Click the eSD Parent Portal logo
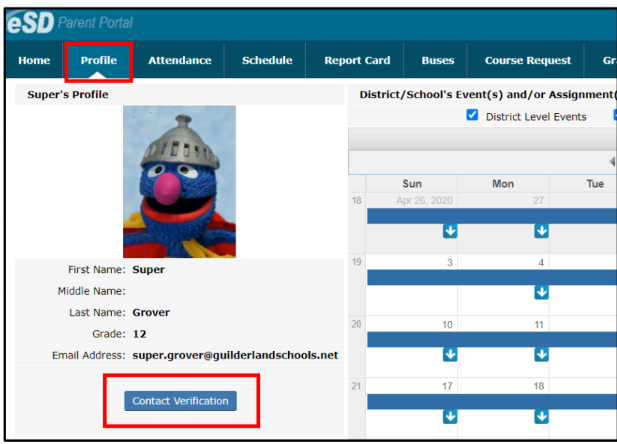The image size is (617, 444). (70, 22)
